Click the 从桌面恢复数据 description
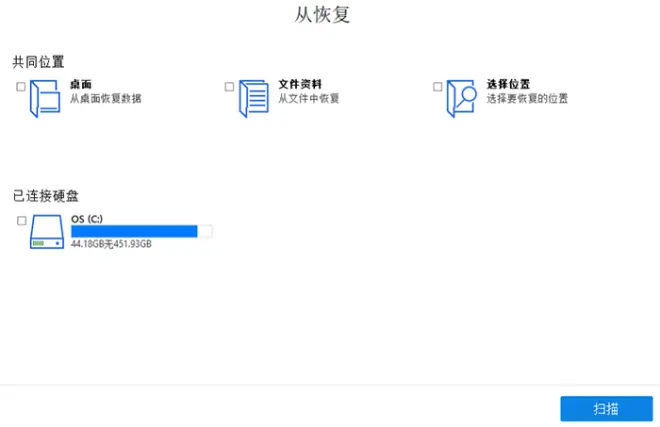Viewport: 660px width, 427px height. point(106,99)
